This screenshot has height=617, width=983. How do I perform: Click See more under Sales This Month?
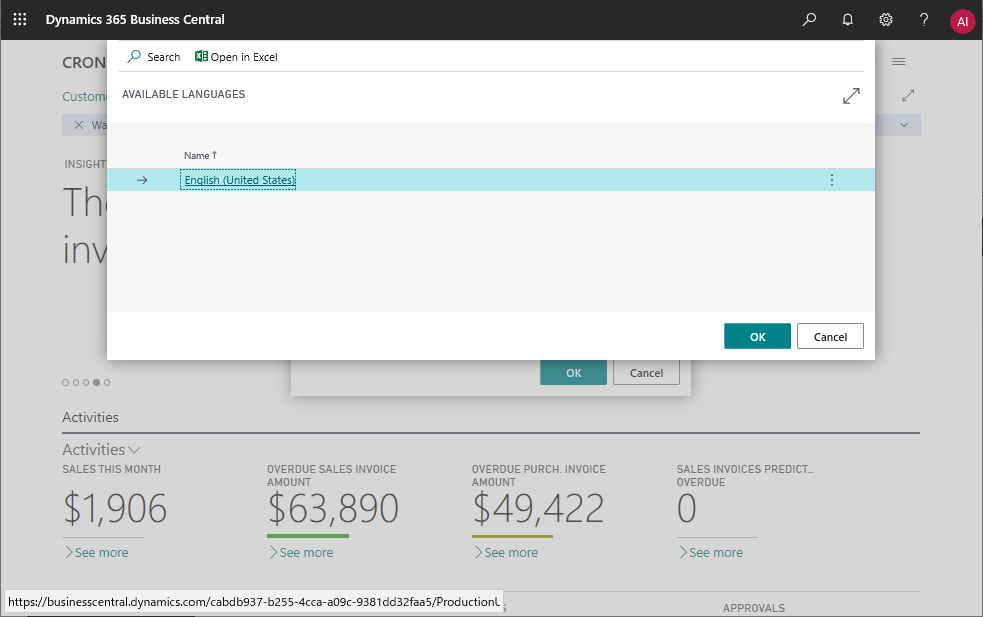[x=96, y=552]
